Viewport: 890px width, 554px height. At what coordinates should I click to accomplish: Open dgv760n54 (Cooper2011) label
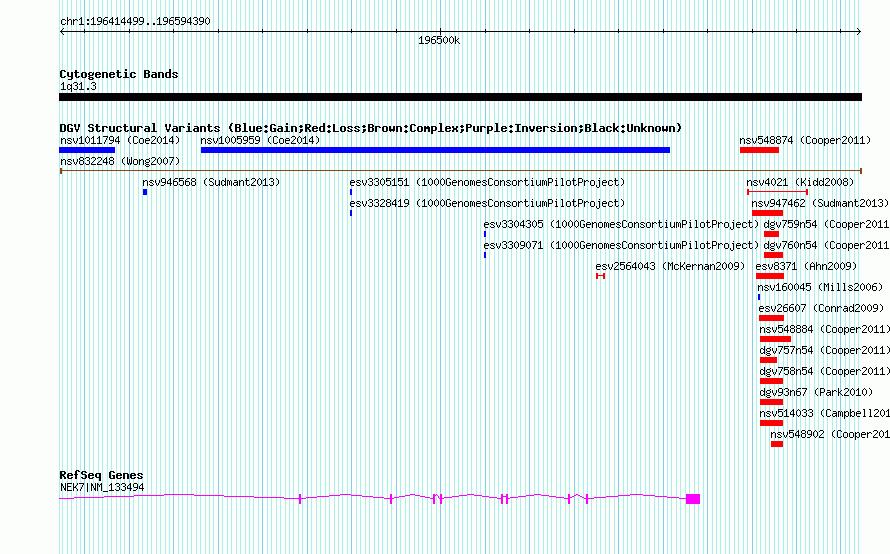point(826,245)
